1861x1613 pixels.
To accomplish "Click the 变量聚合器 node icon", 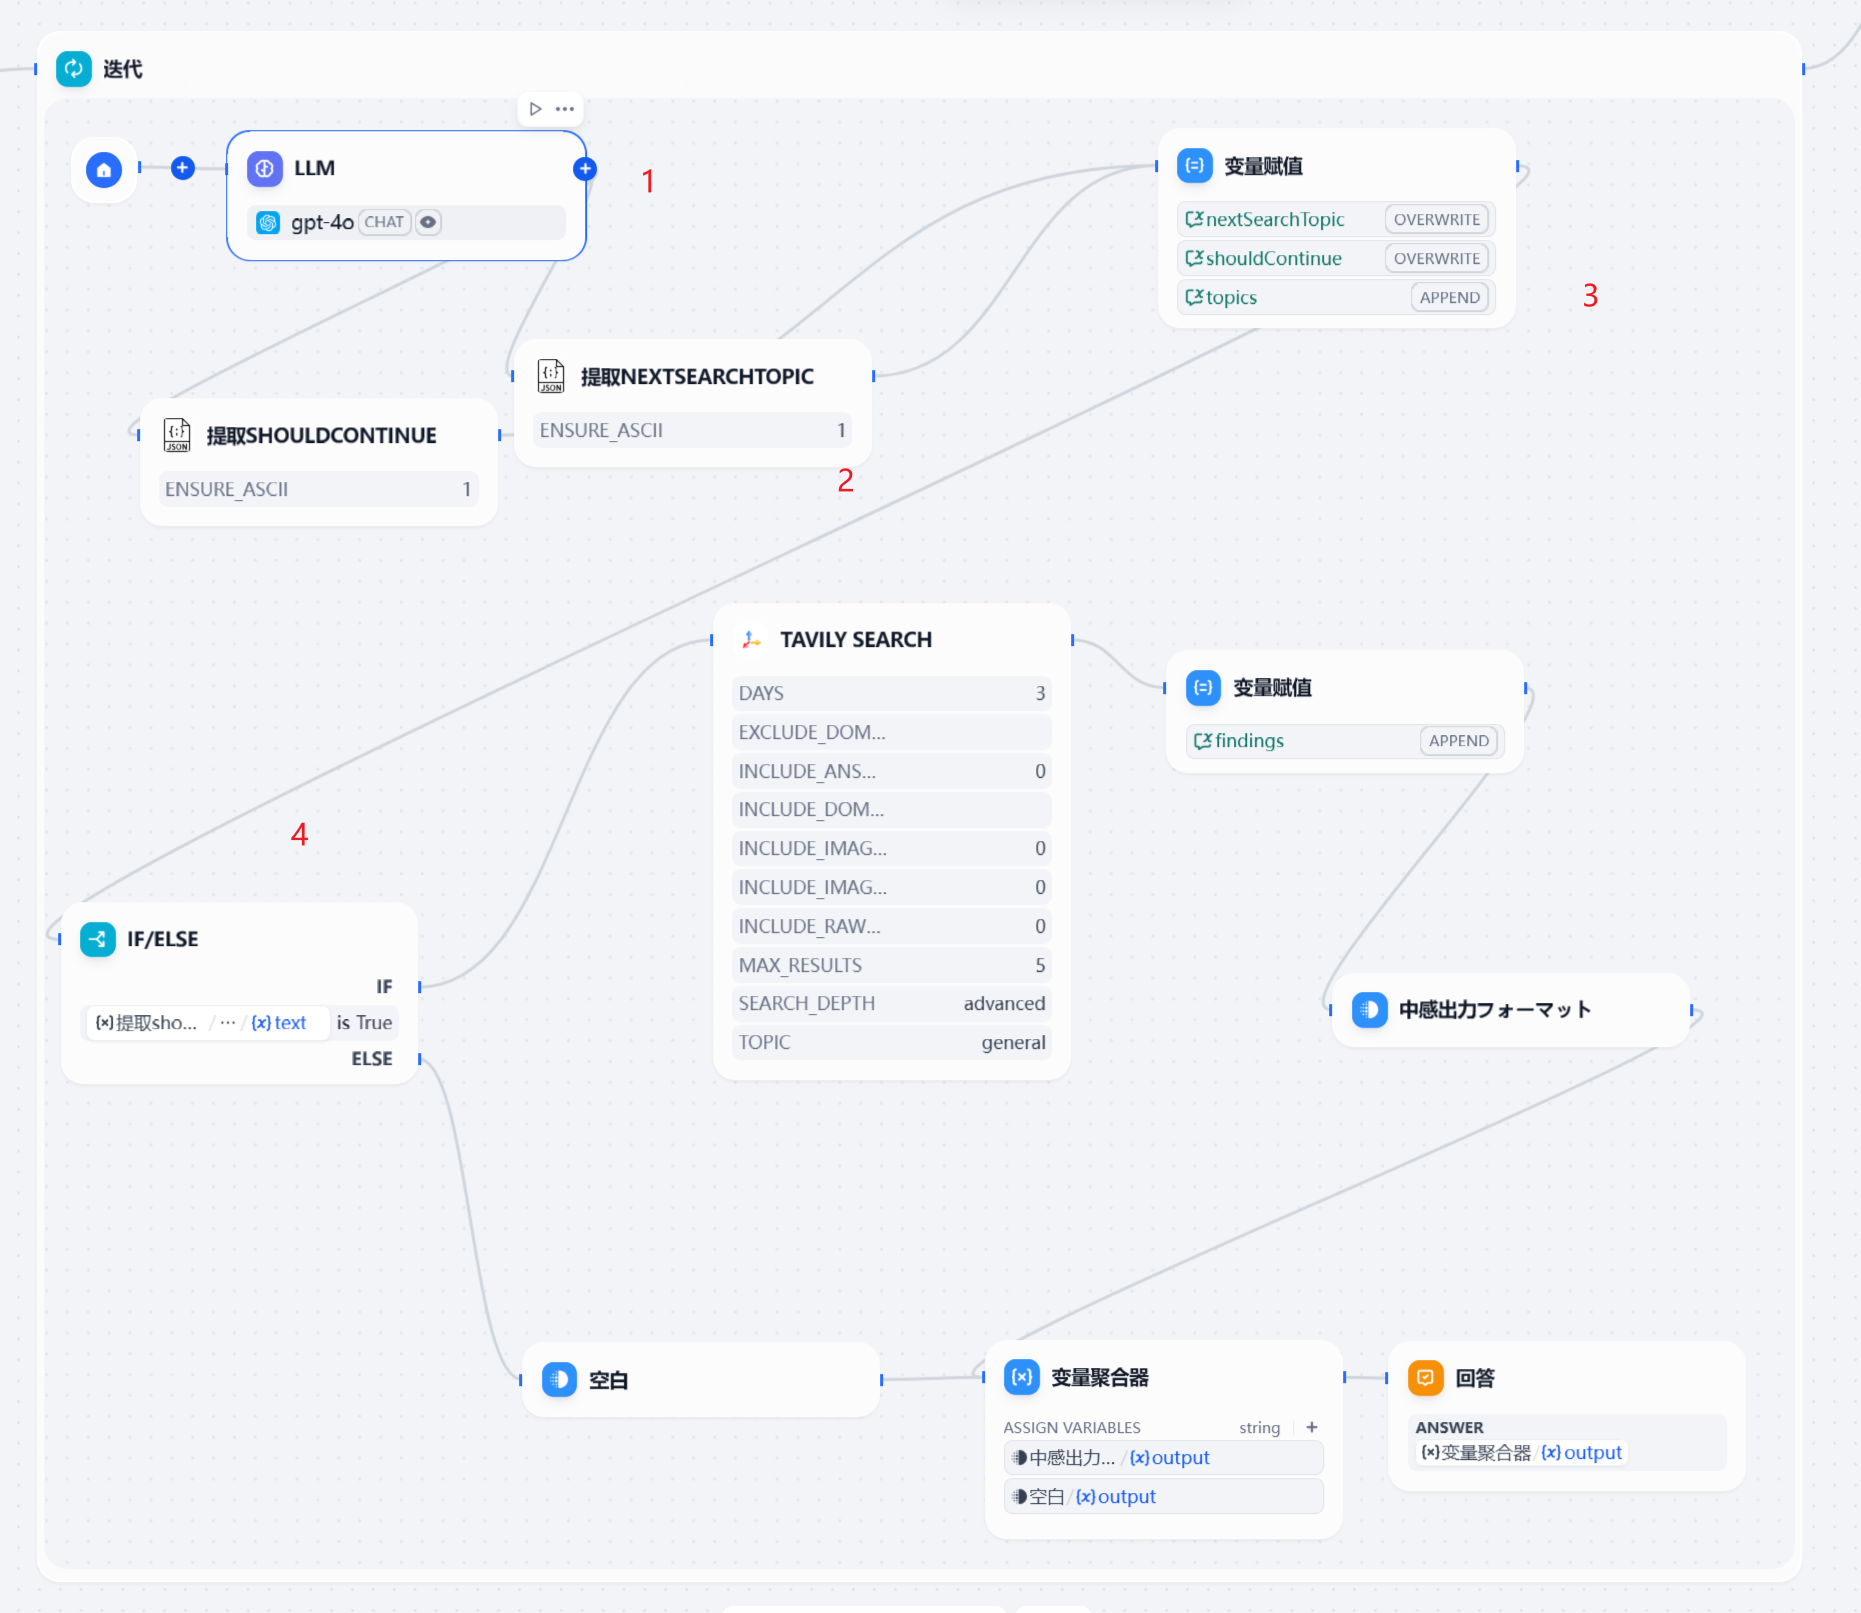I will click(x=1022, y=1377).
